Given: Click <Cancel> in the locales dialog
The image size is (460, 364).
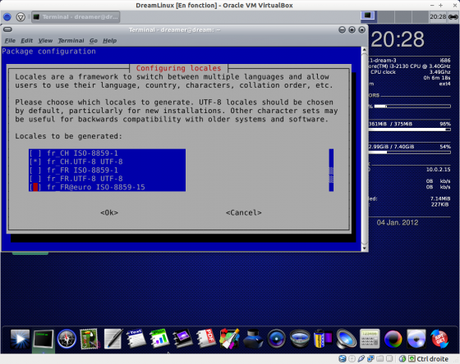Looking at the screenshot, I should pyautogui.click(x=244, y=213).
